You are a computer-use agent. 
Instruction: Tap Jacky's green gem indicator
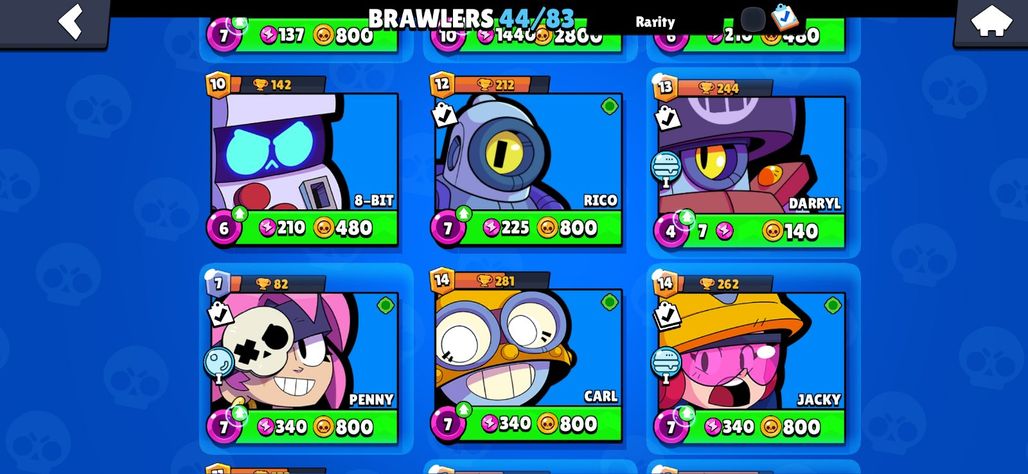(833, 305)
